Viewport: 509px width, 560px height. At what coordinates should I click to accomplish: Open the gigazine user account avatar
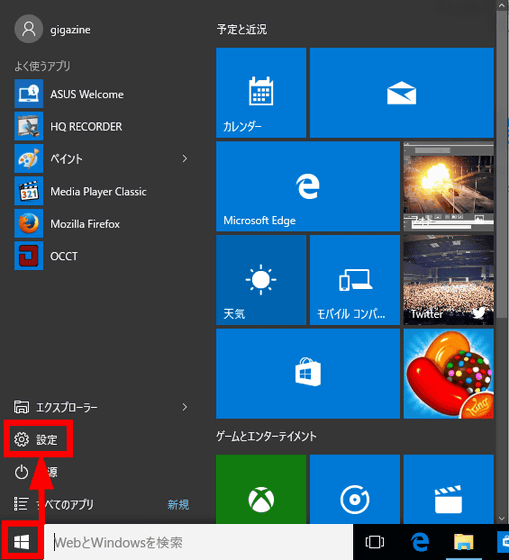pos(29,29)
